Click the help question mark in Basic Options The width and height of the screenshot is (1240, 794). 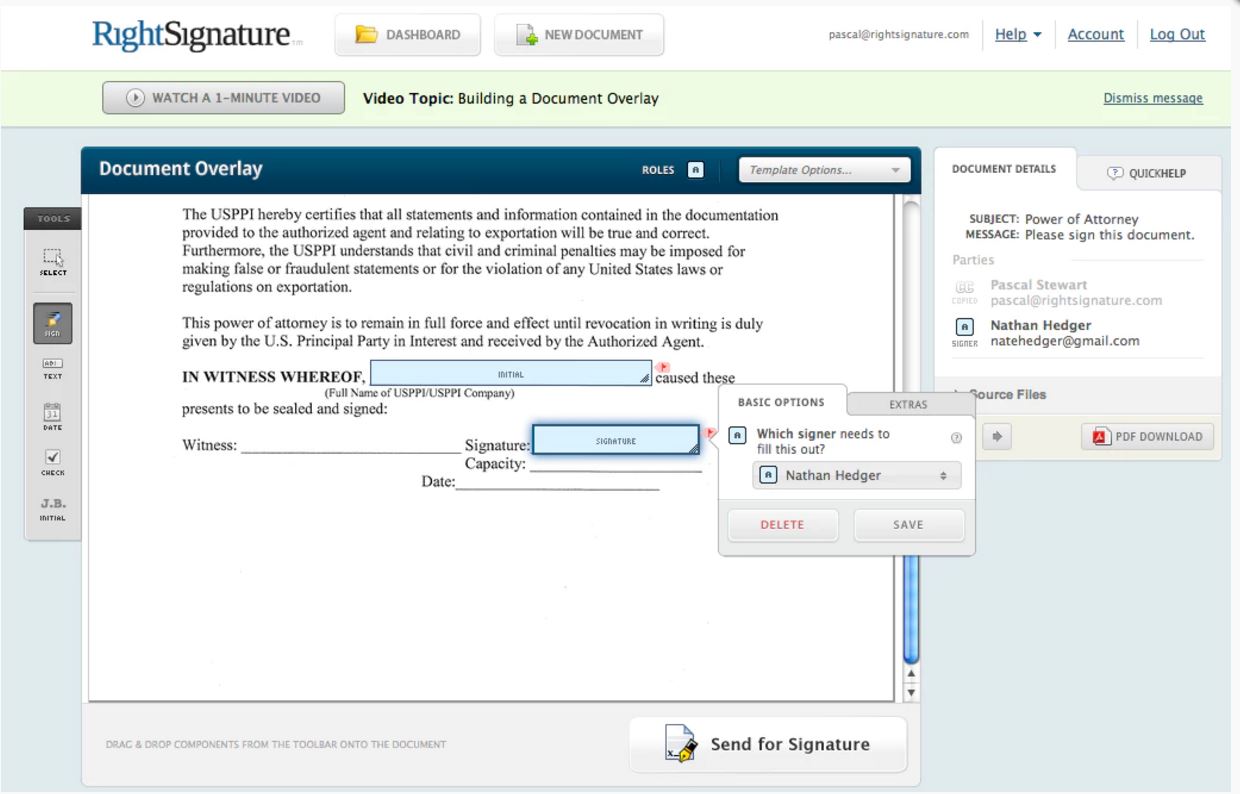click(956, 437)
